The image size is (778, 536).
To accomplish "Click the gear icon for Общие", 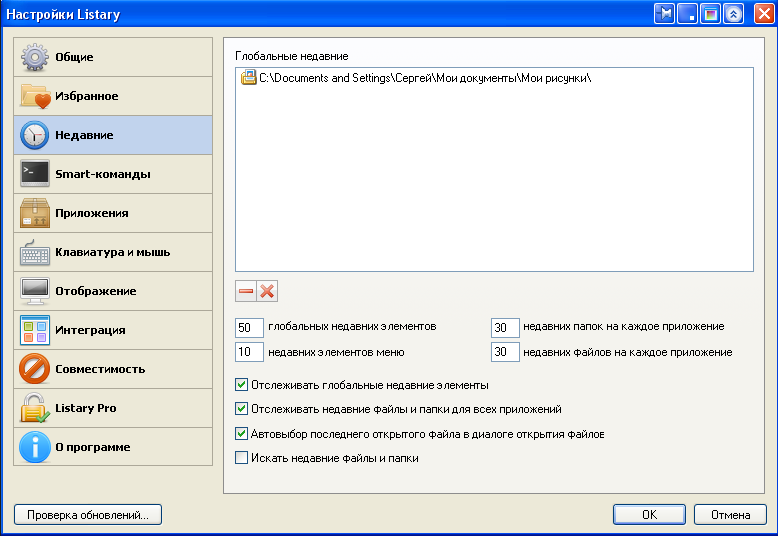I will click(35, 57).
